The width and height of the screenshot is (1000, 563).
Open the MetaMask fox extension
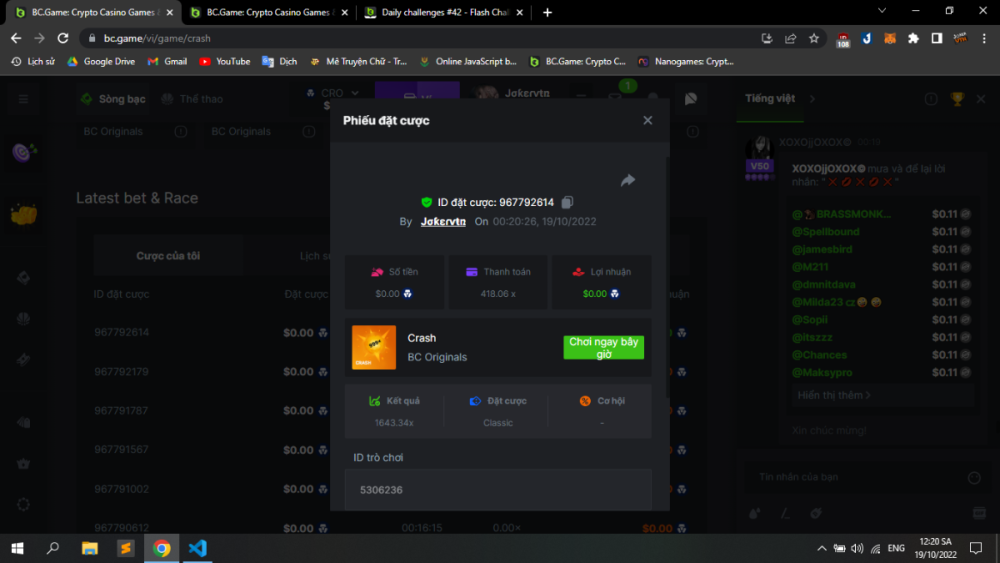[x=889, y=38]
